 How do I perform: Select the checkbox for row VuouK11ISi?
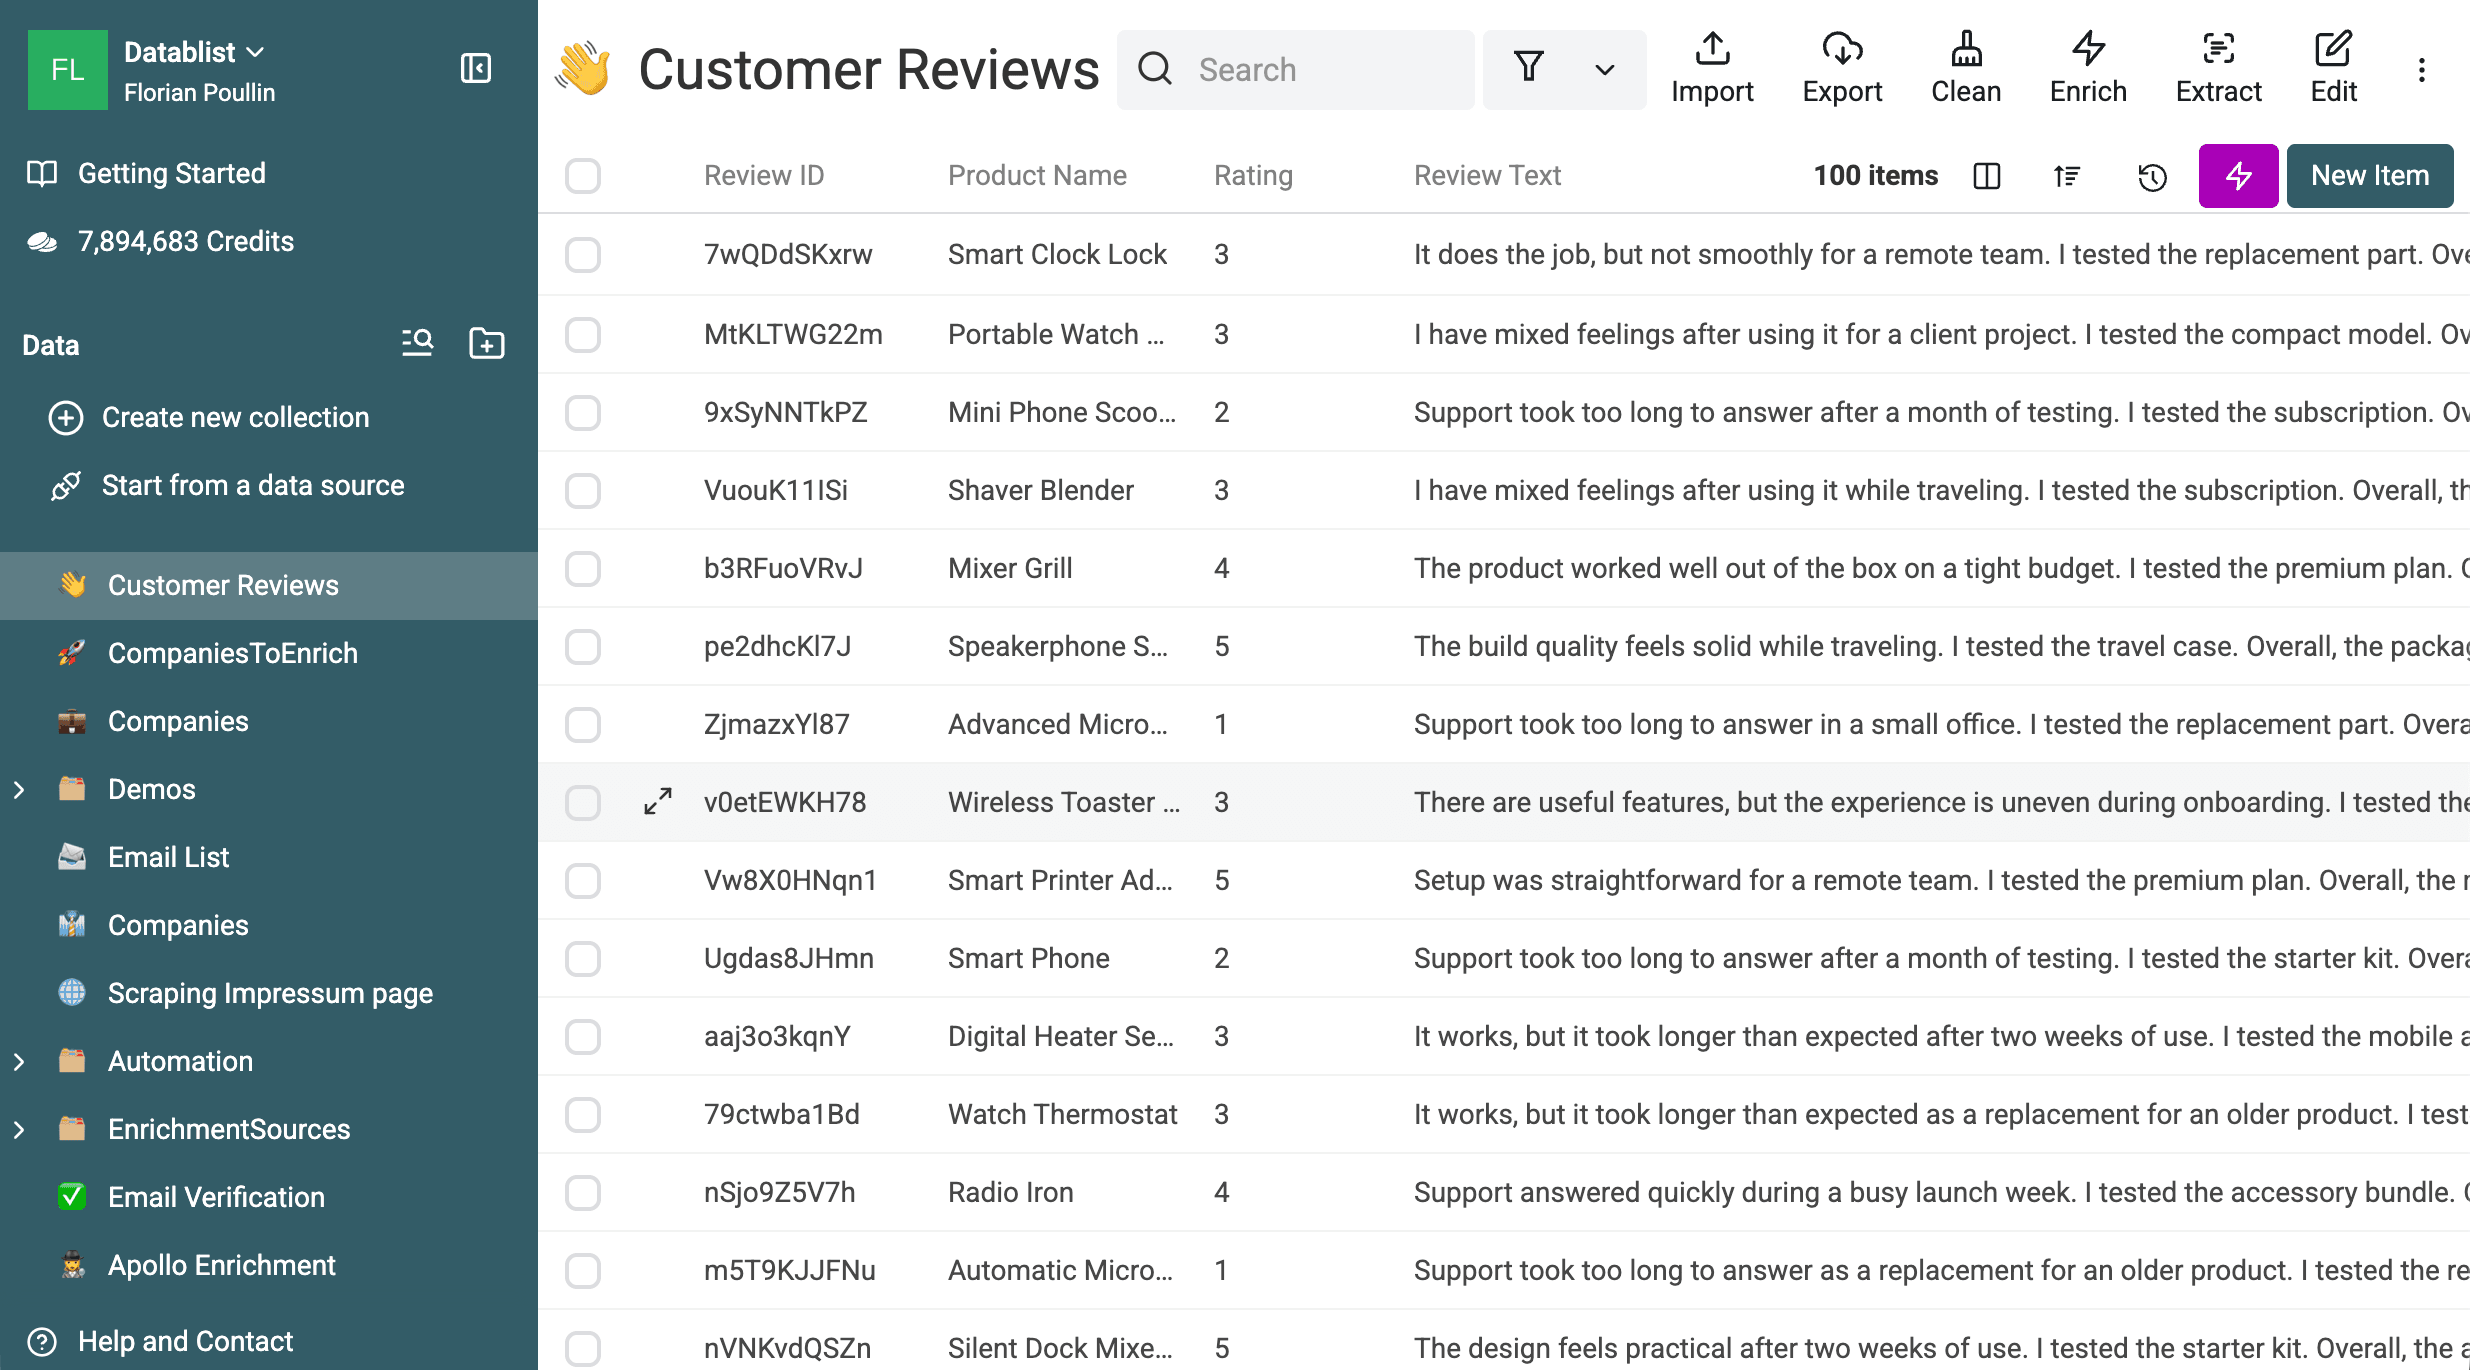pos(583,491)
